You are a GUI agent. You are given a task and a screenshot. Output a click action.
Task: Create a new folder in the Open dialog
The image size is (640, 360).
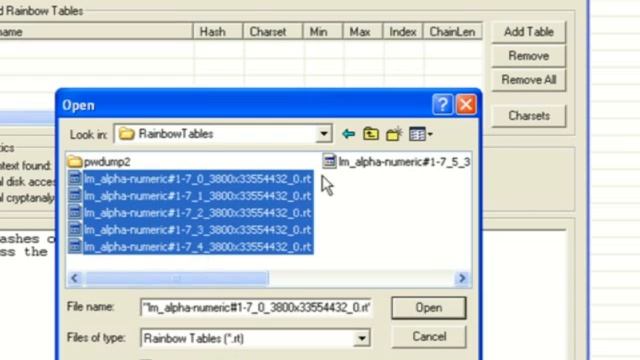pos(394,134)
